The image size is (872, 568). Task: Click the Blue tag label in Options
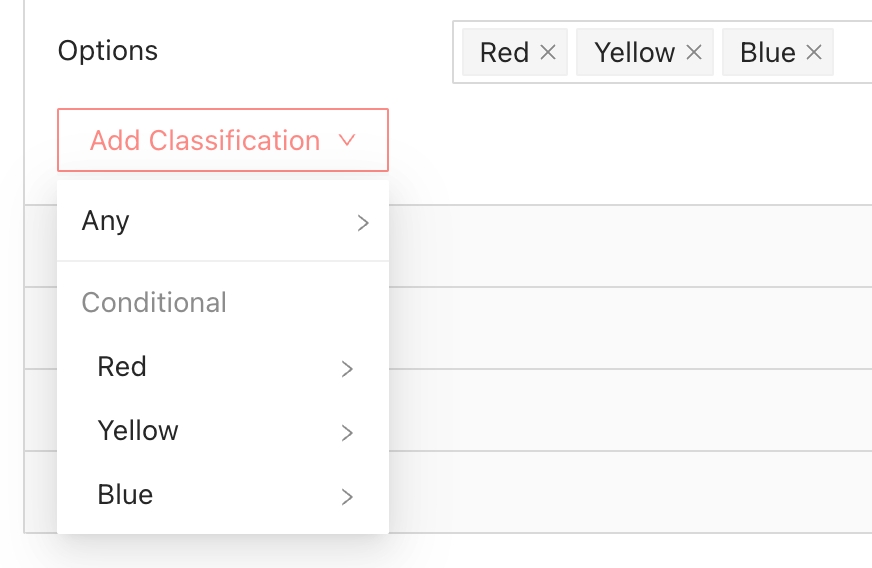click(767, 53)
